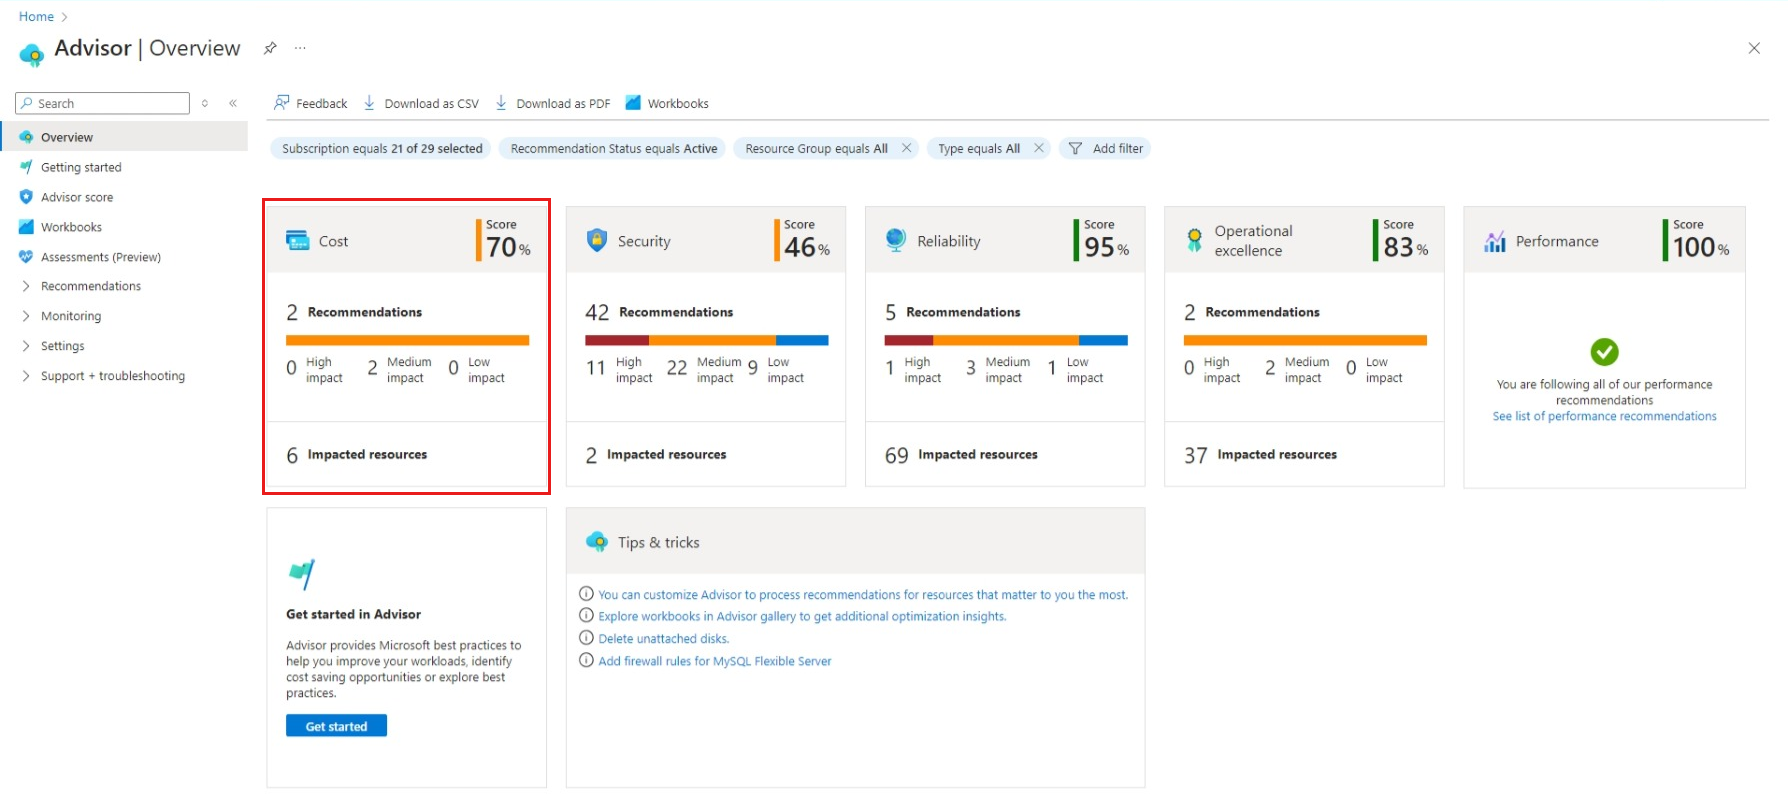The image size is (1788, 806).
Task: Open the customize Advisor tip link
Action: click(x=862, y=594)
